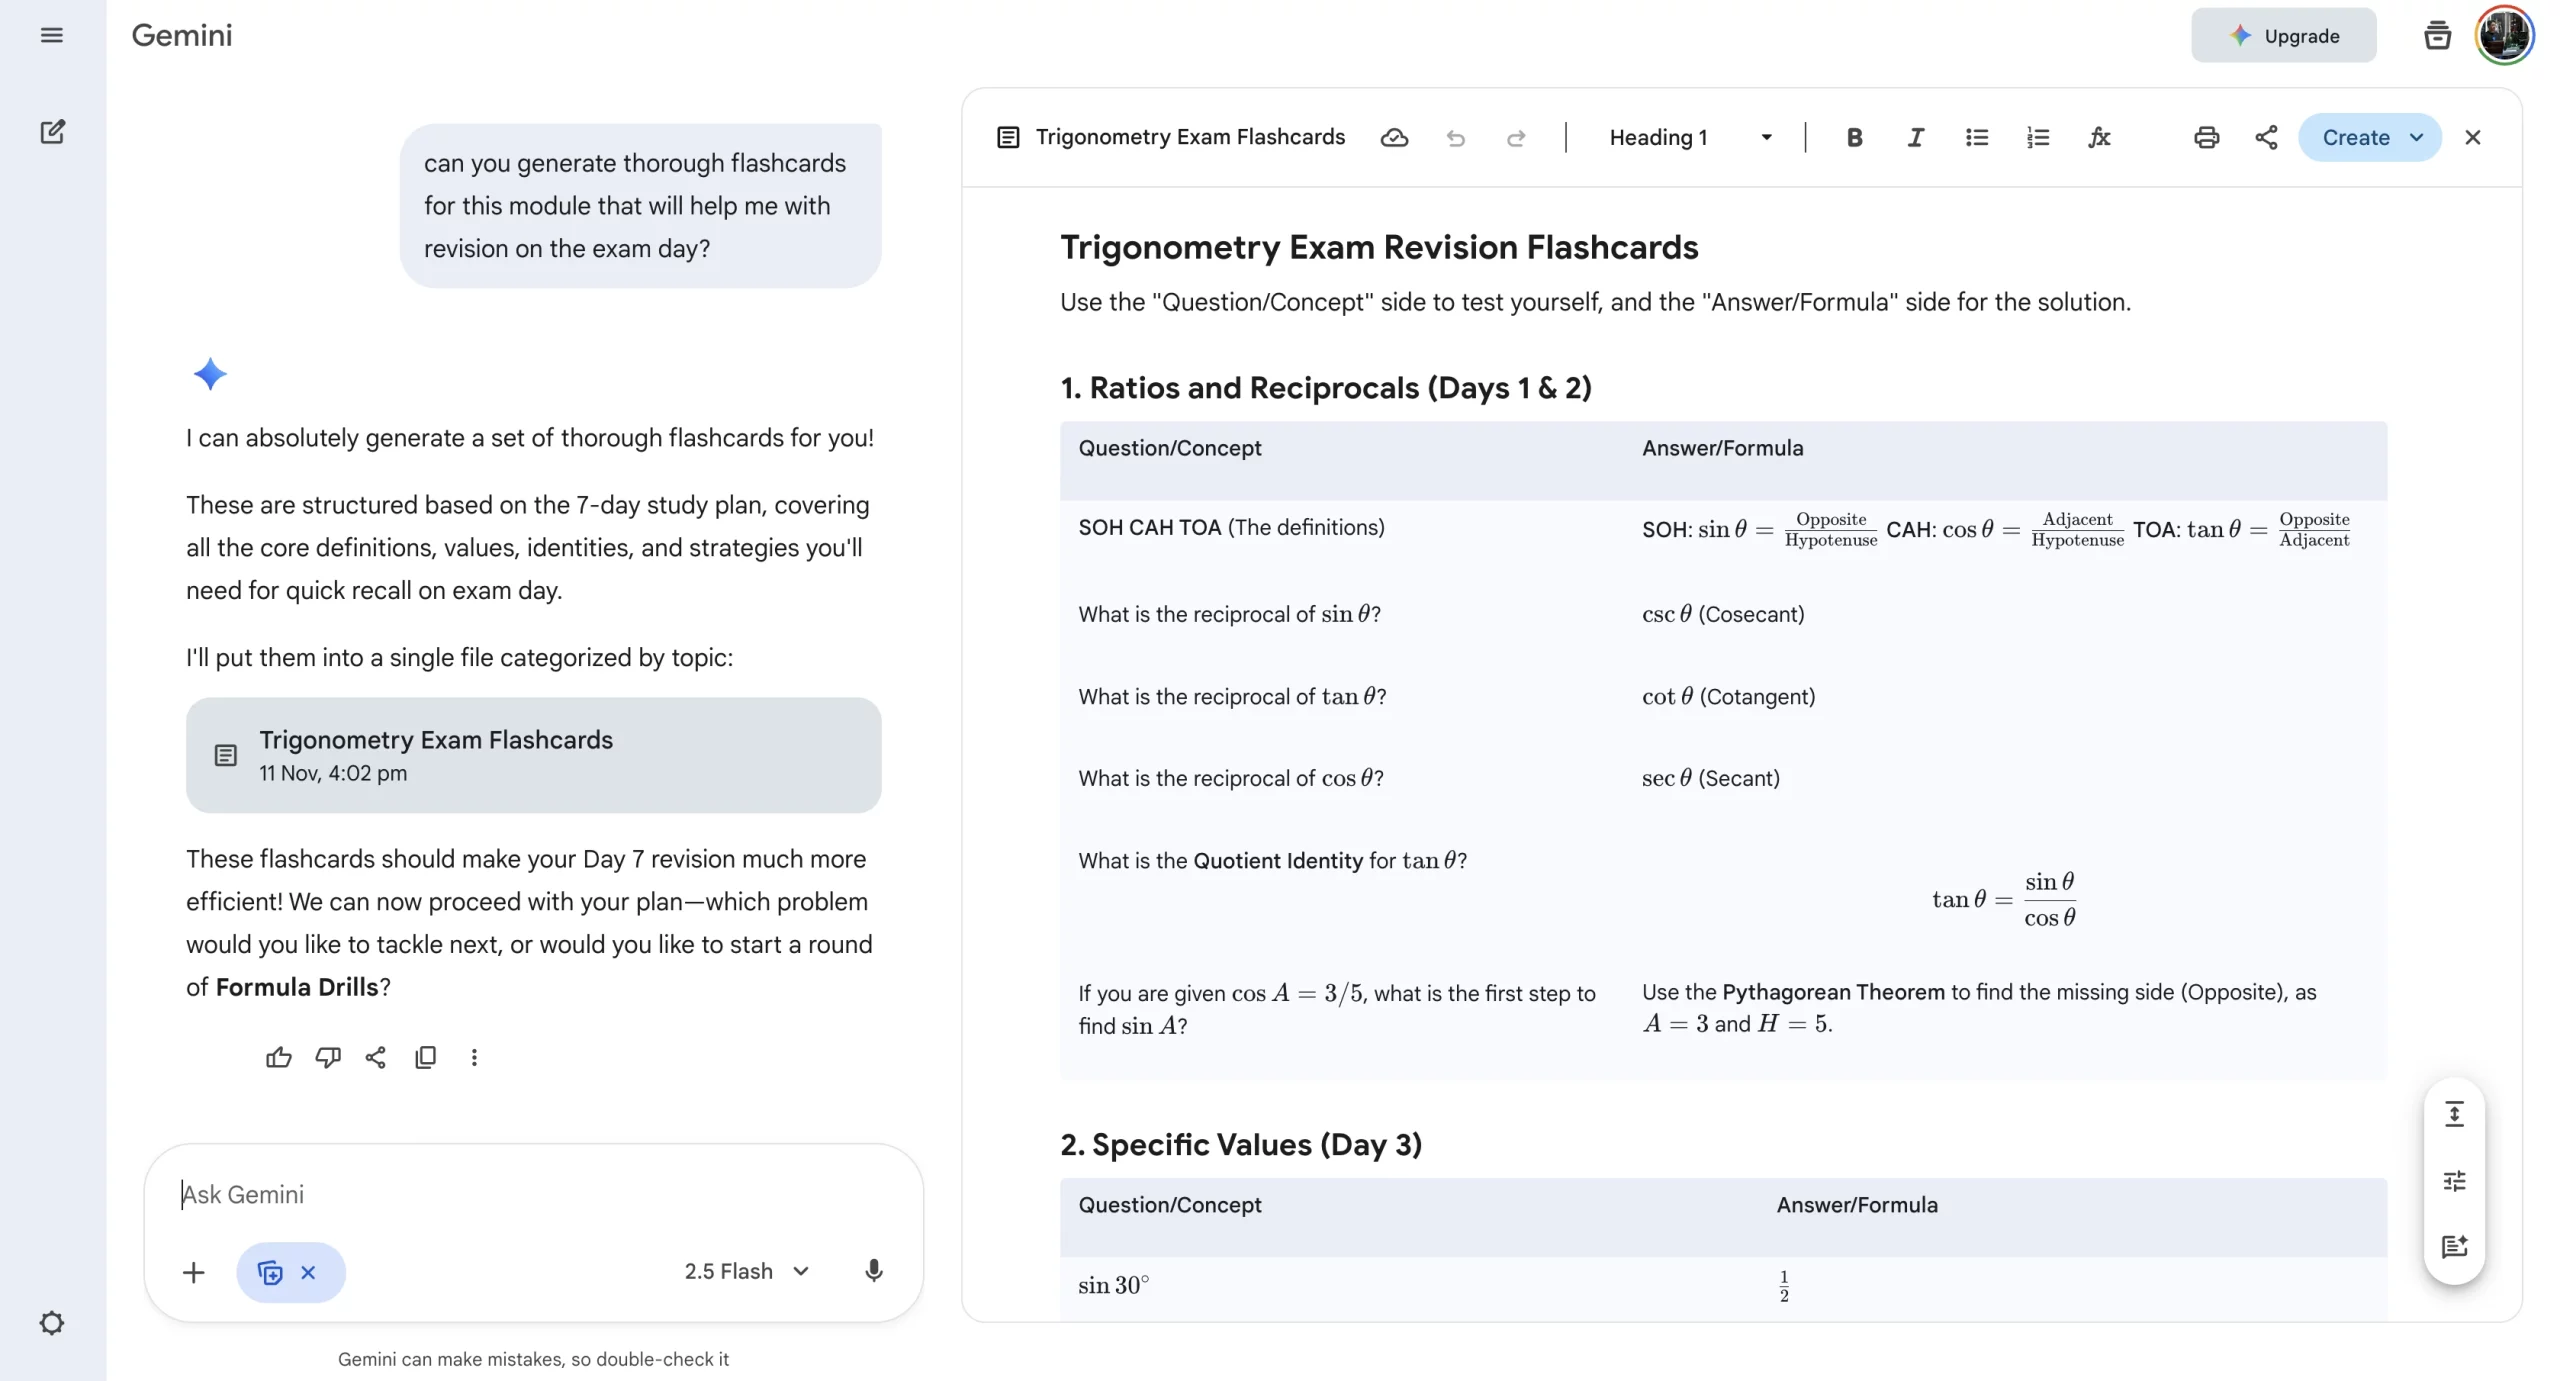Toggle bold formatting in document toolbar
The height and width of the screenshot is (1381, 2560).
(x=1853, y=137)
